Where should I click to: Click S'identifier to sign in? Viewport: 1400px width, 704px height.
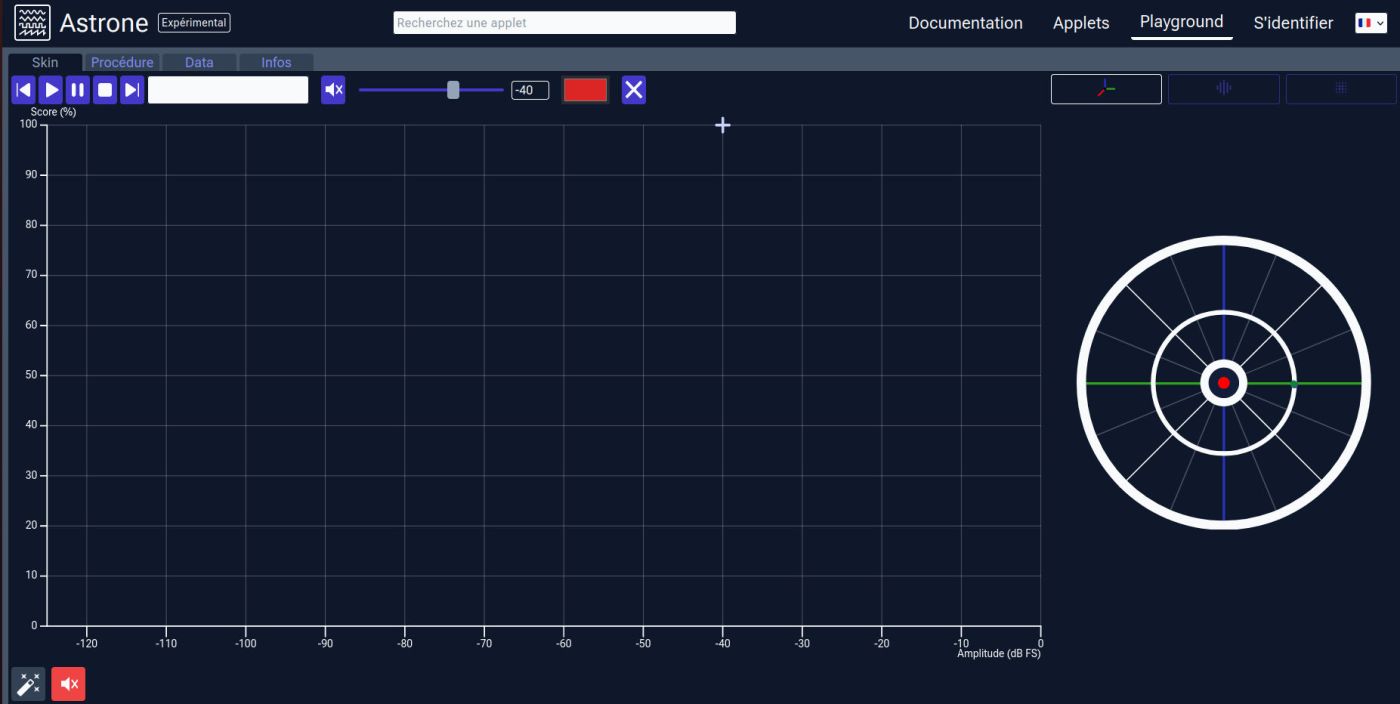1292,23
